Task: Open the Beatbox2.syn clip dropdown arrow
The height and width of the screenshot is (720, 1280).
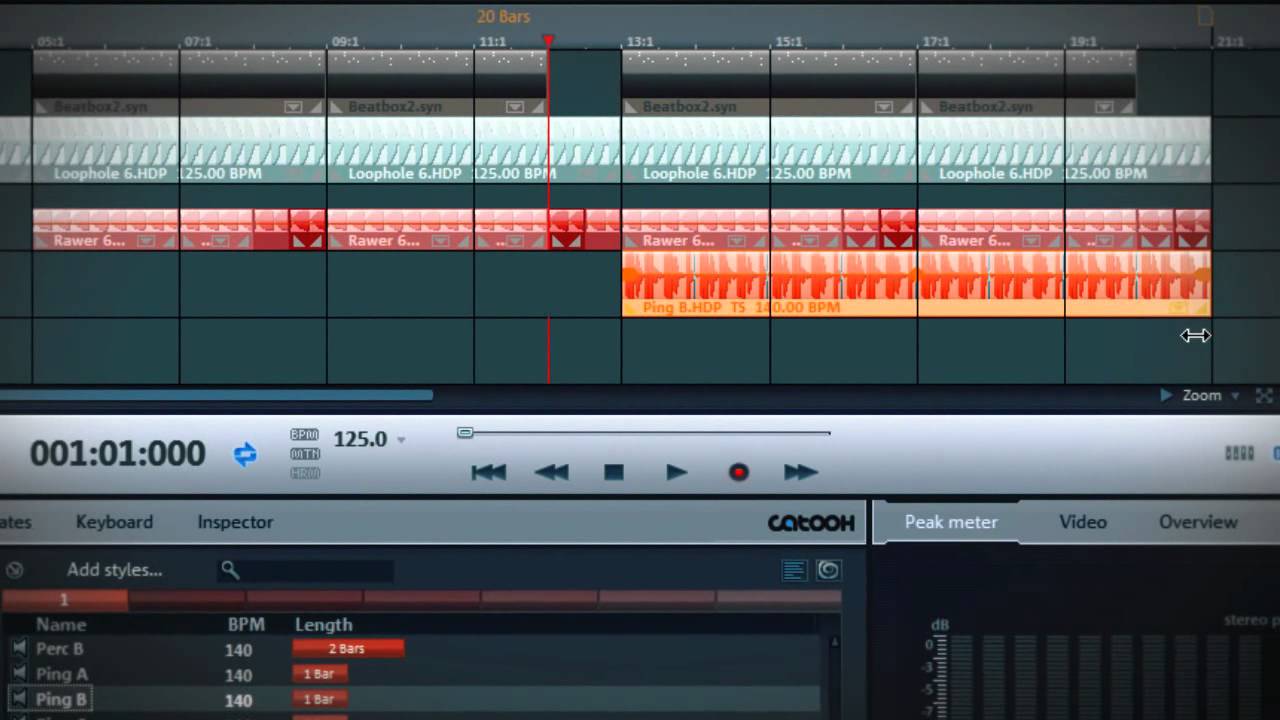Action: (293, 106)
